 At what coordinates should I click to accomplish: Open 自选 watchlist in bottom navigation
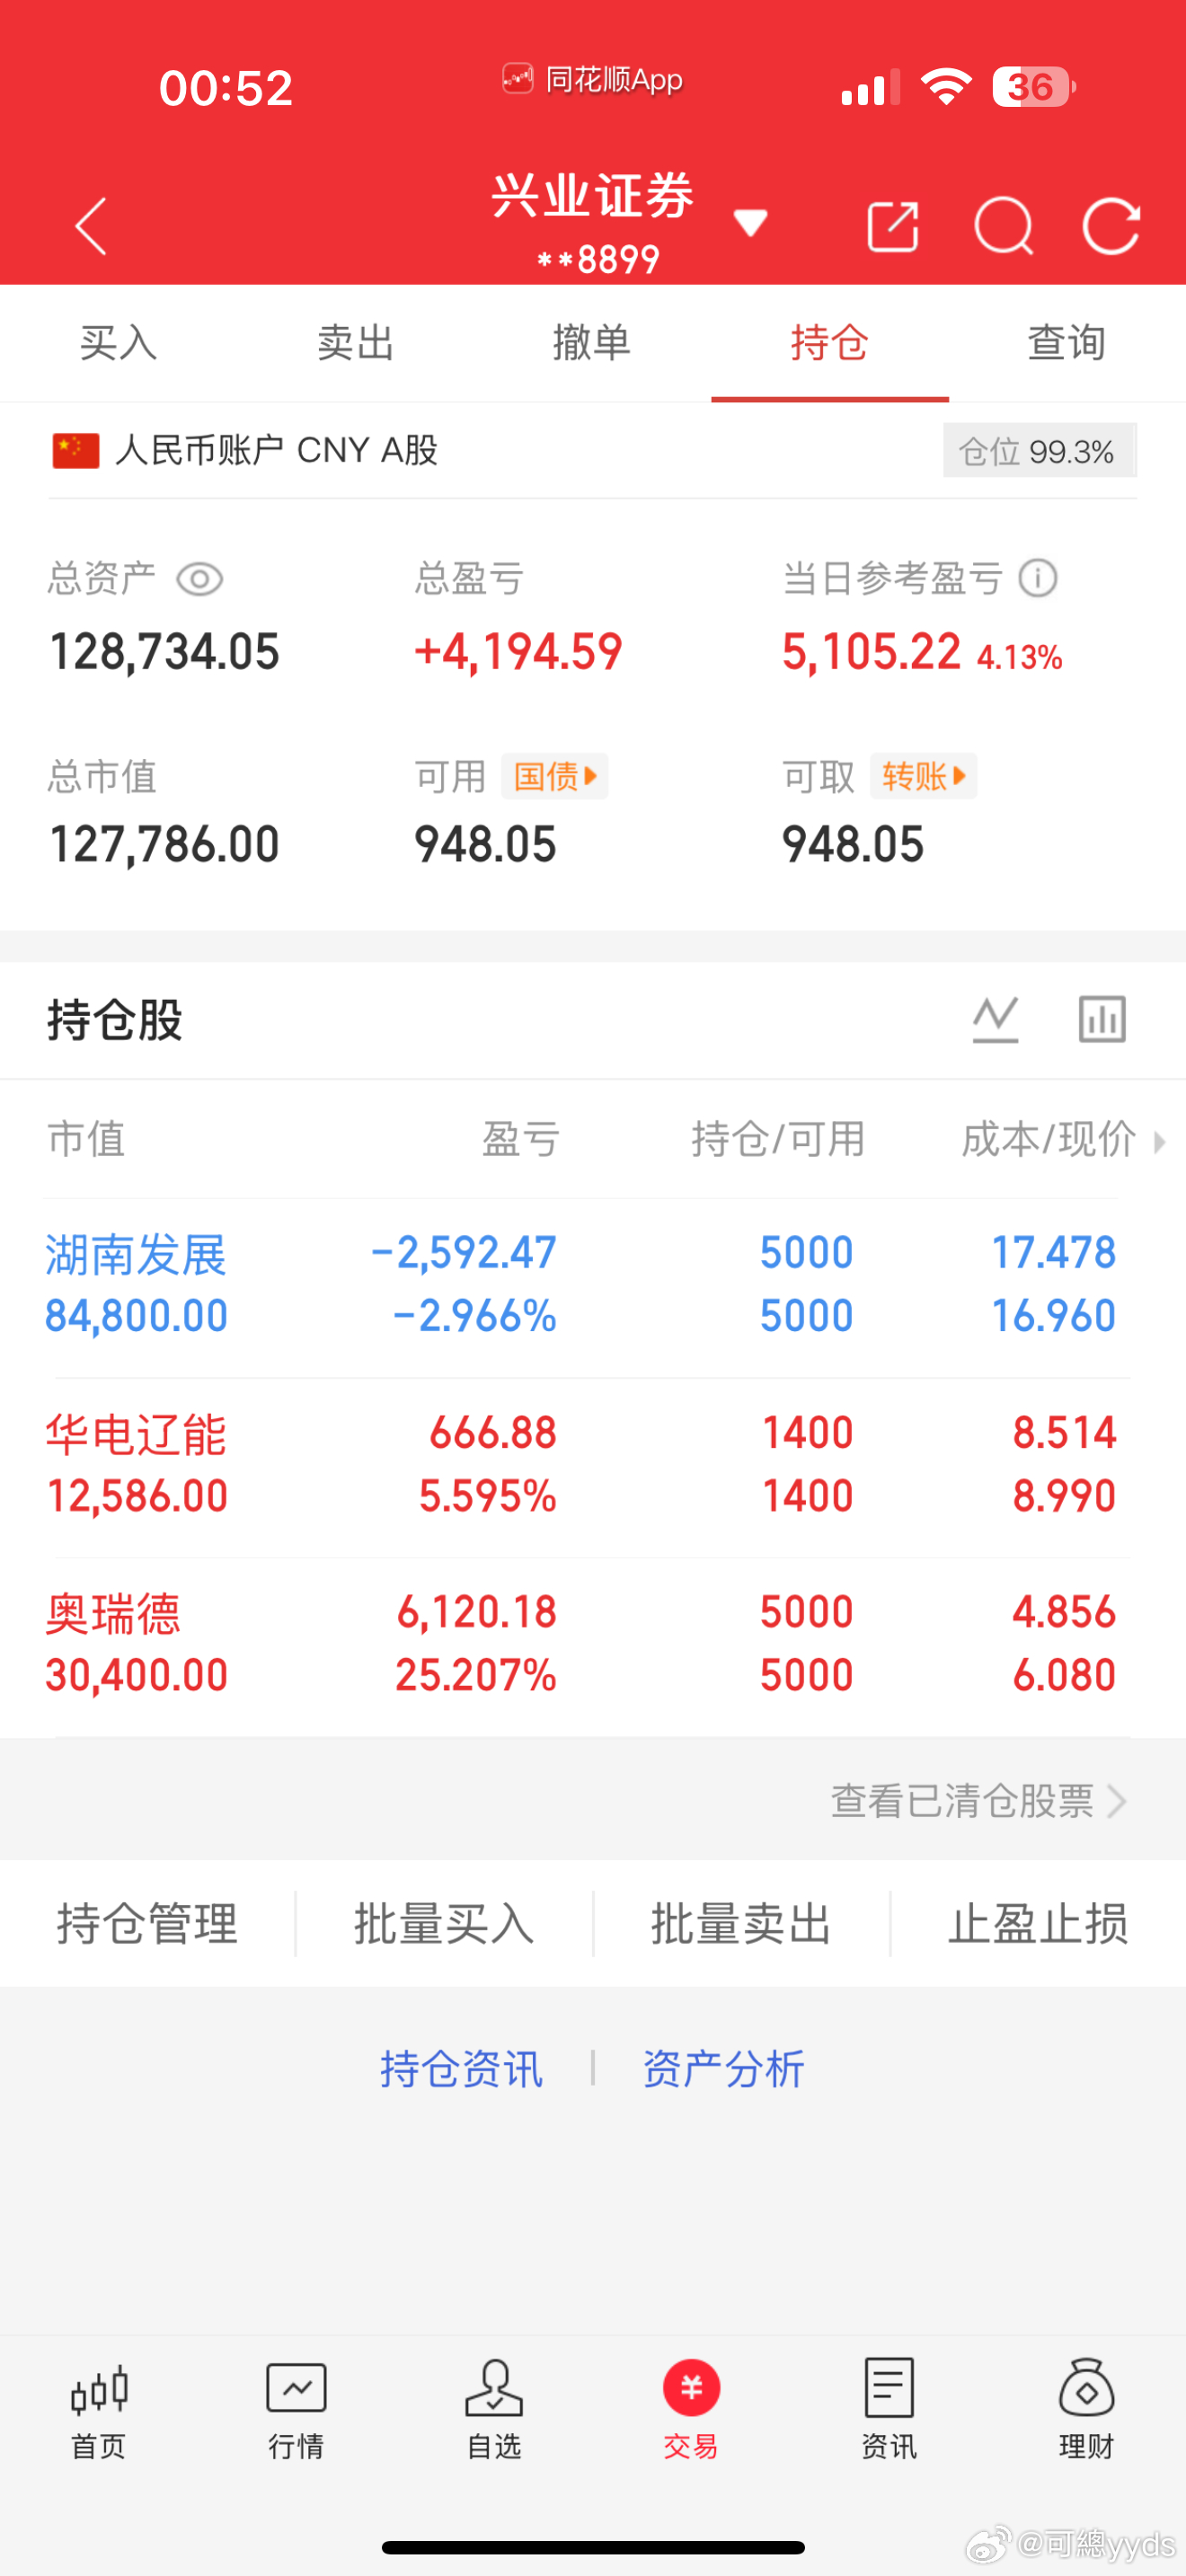[494, 2410]
